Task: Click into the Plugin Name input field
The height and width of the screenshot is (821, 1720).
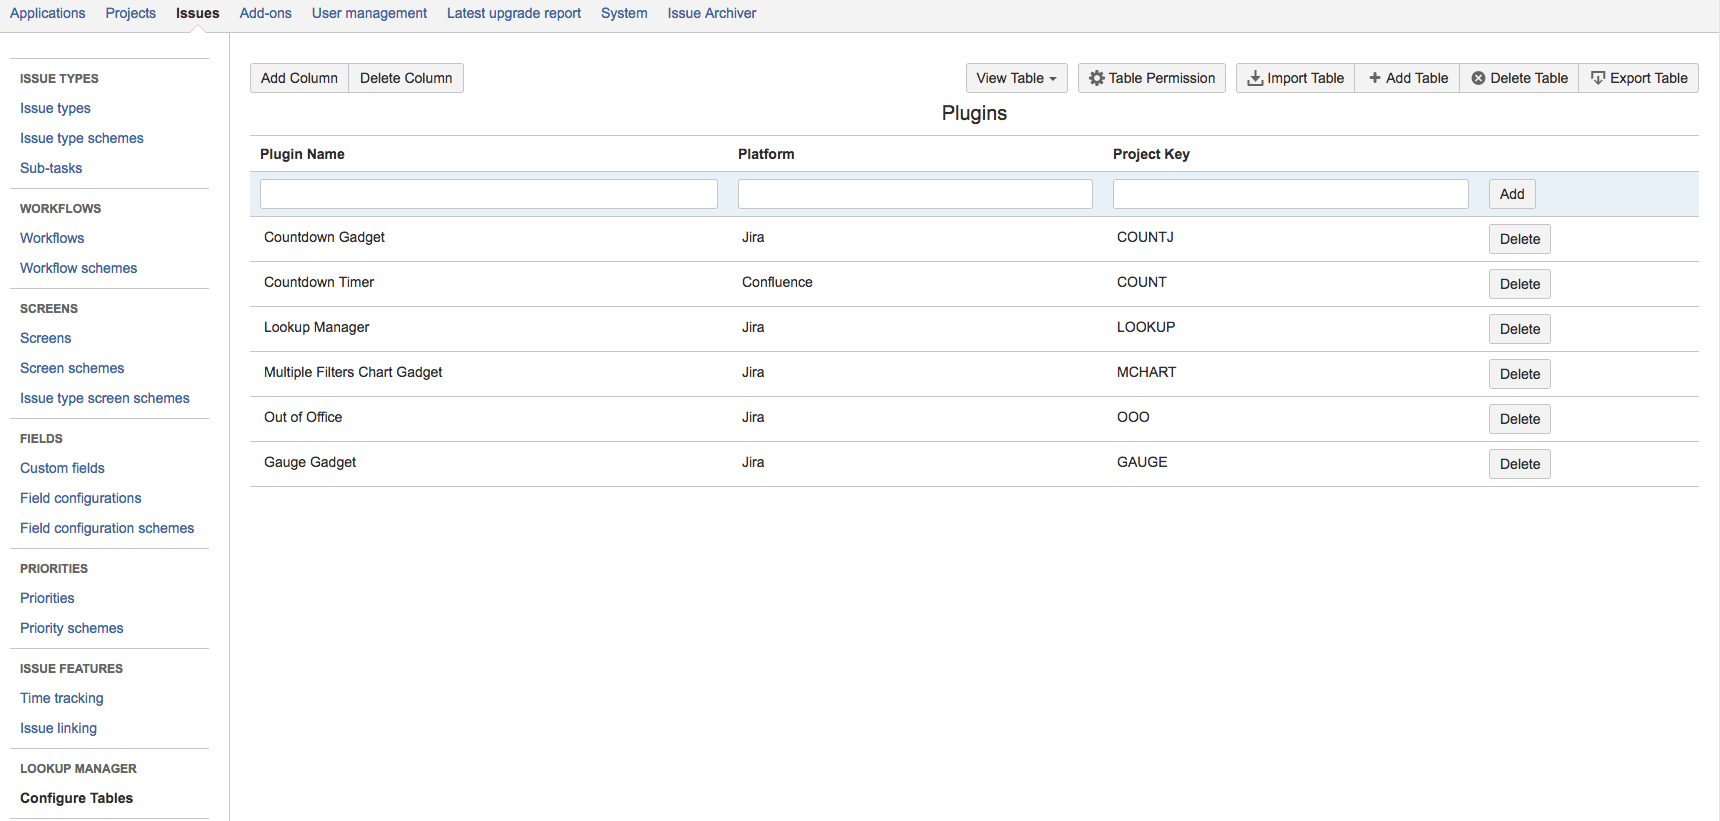Action: point(488,194)
